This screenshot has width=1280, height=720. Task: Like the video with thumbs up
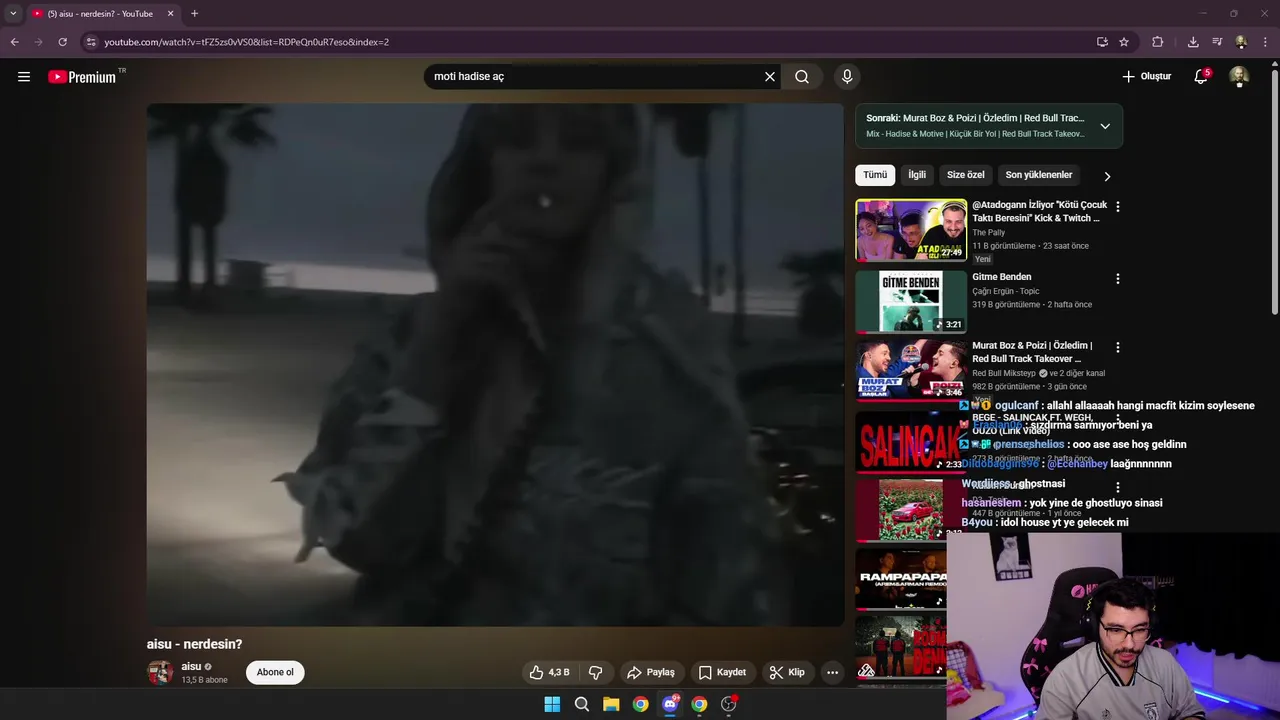coord(549,672)
